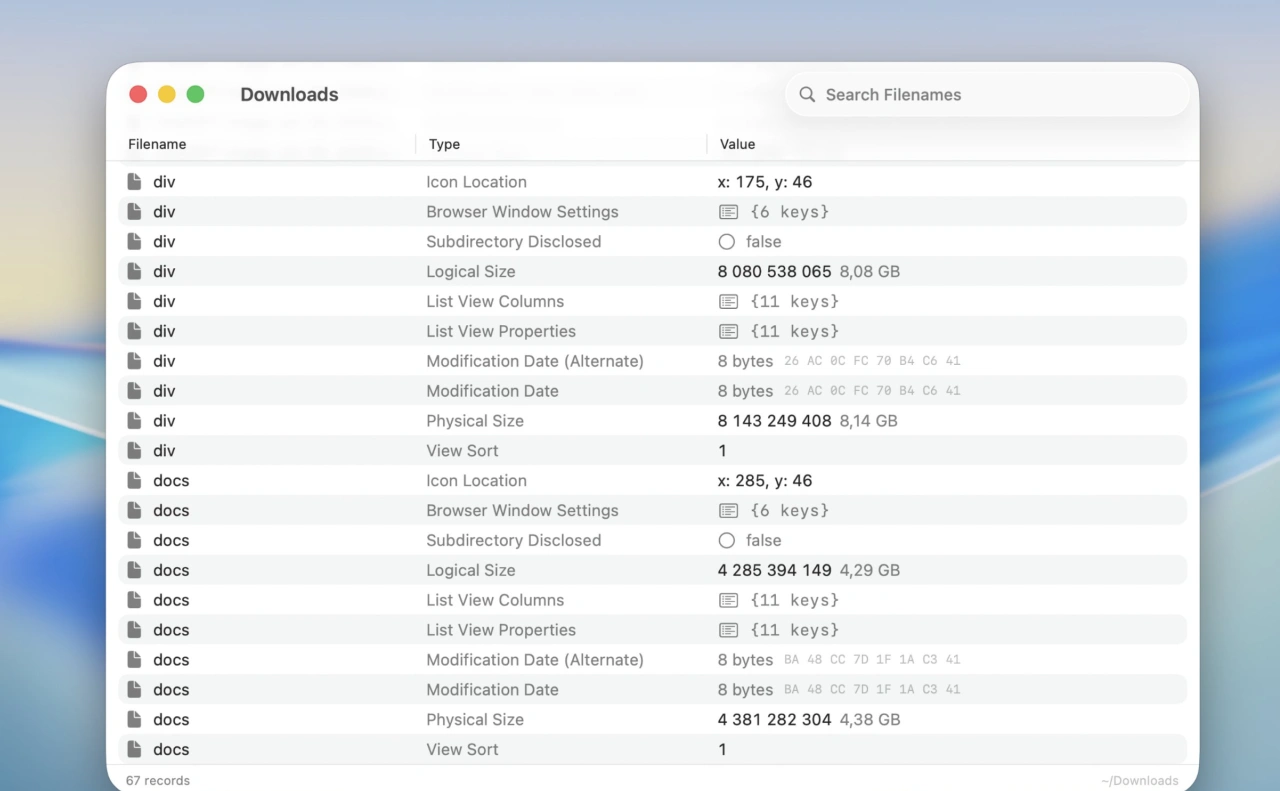Select the Type column header
The width and height of the screenshot is (1280, 791).
point(444,144)
